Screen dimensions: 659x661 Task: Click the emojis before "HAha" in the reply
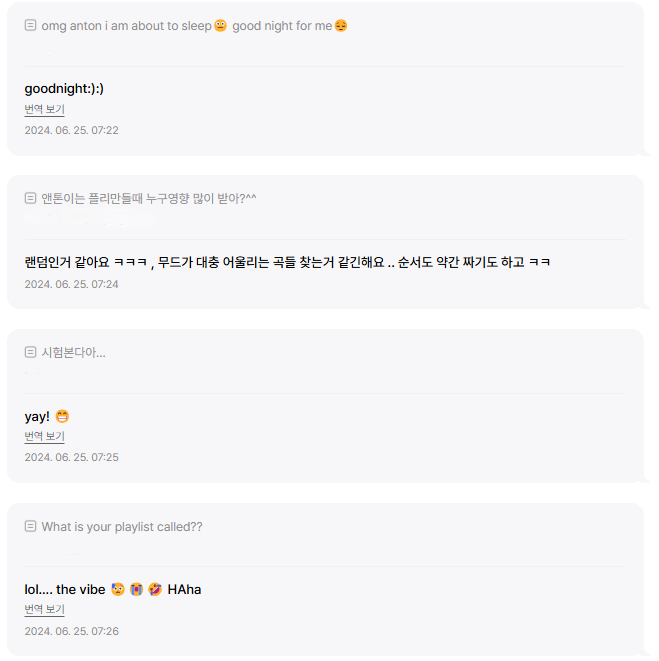(136, 589)
